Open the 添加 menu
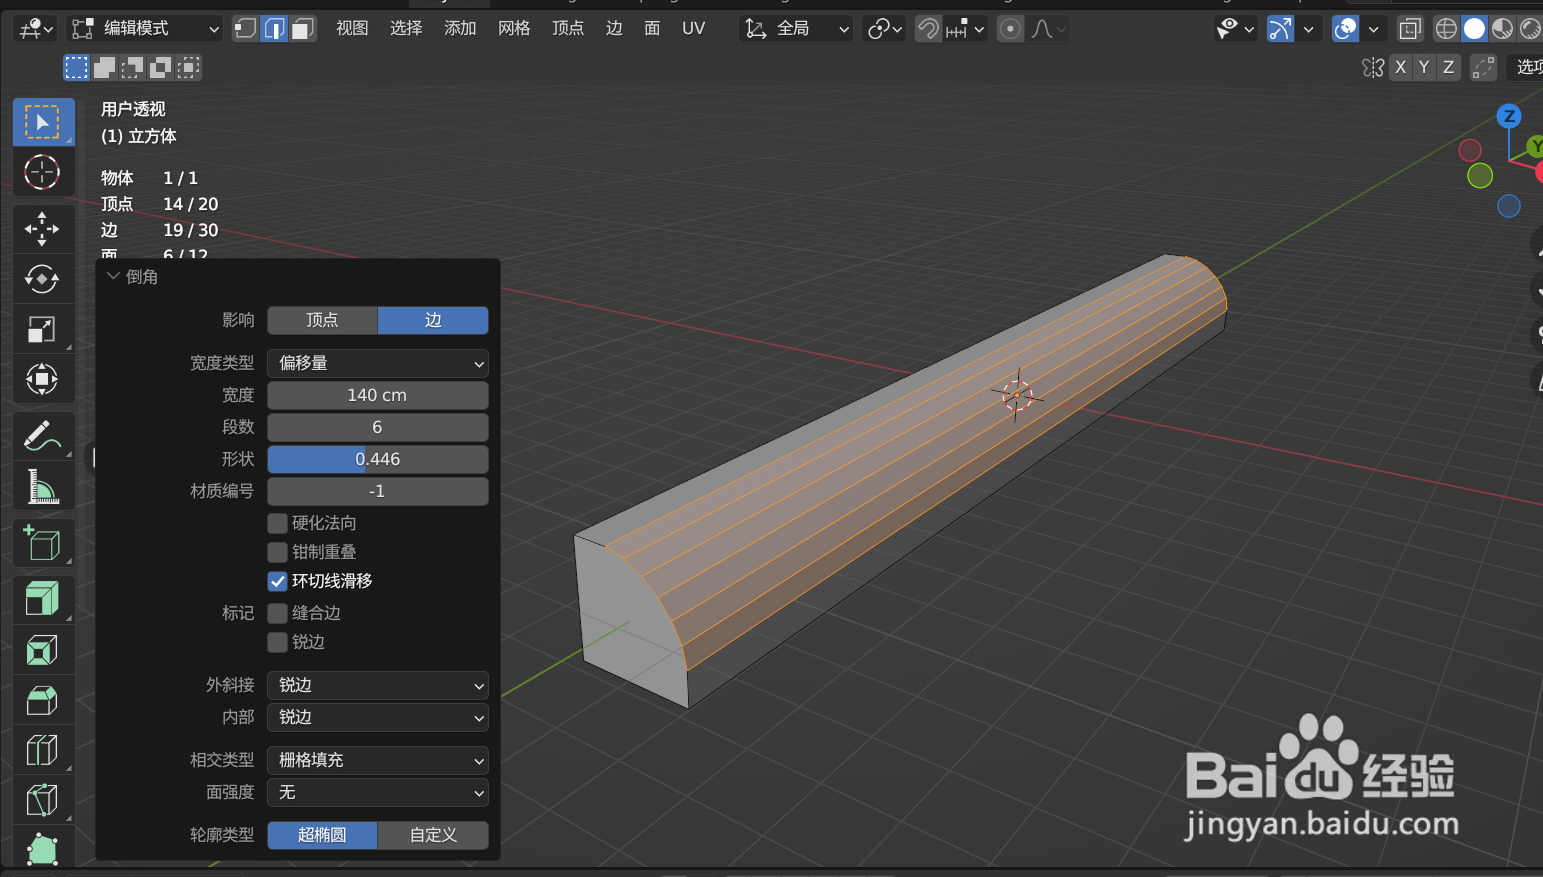The width and height of the screenshot is (1543, 877). pos(460,29)
